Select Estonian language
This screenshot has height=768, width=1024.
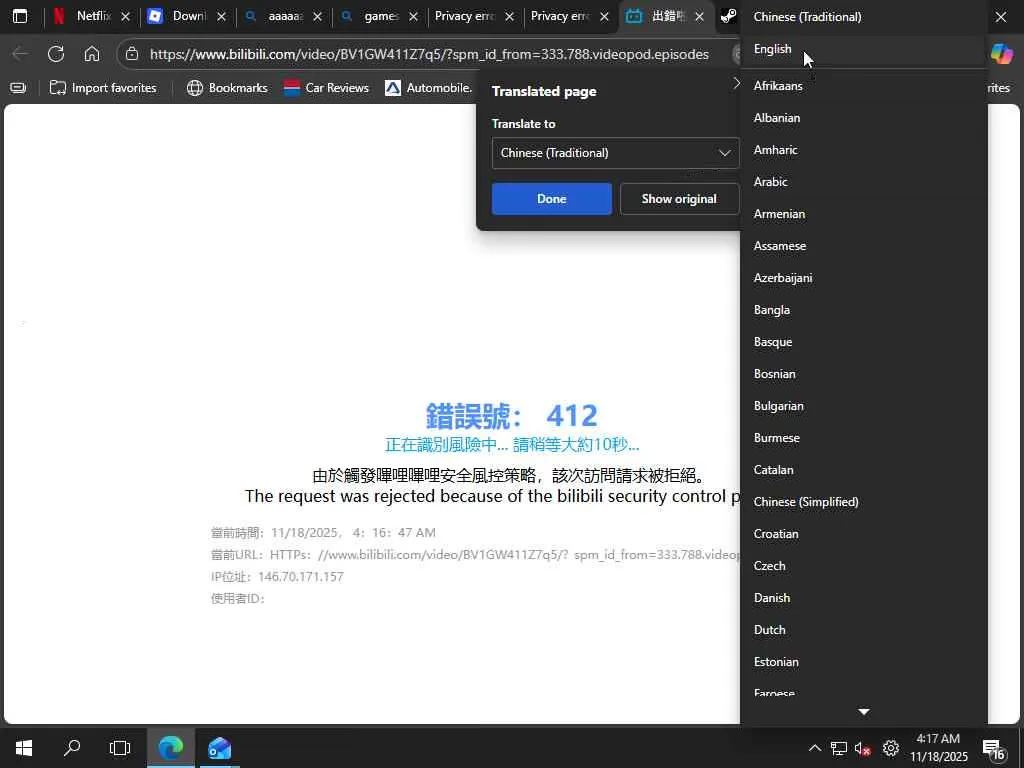point(863,662)
